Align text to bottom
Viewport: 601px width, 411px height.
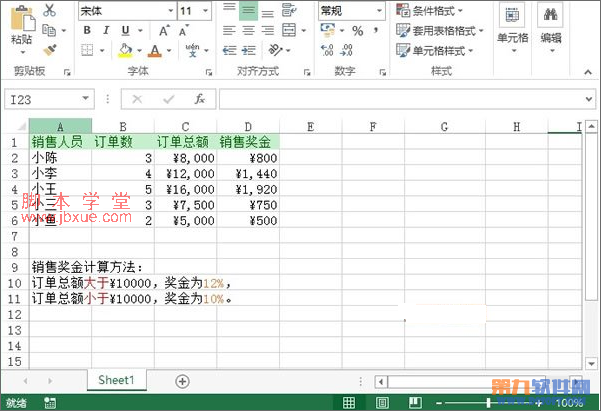click(268, 12)
